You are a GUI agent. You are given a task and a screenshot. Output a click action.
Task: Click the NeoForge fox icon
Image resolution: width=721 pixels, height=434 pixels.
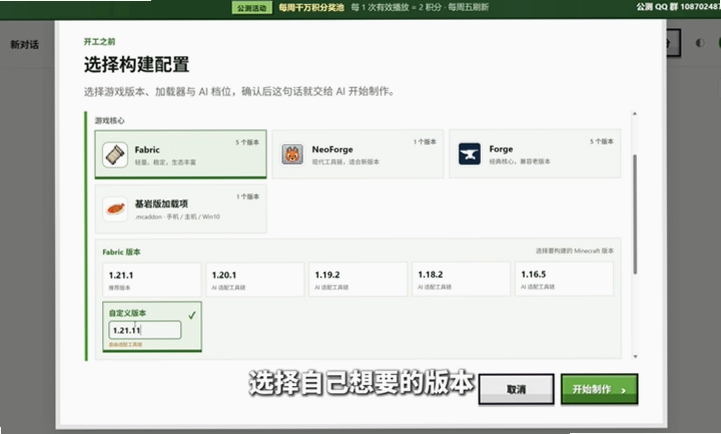pos(292,154)
